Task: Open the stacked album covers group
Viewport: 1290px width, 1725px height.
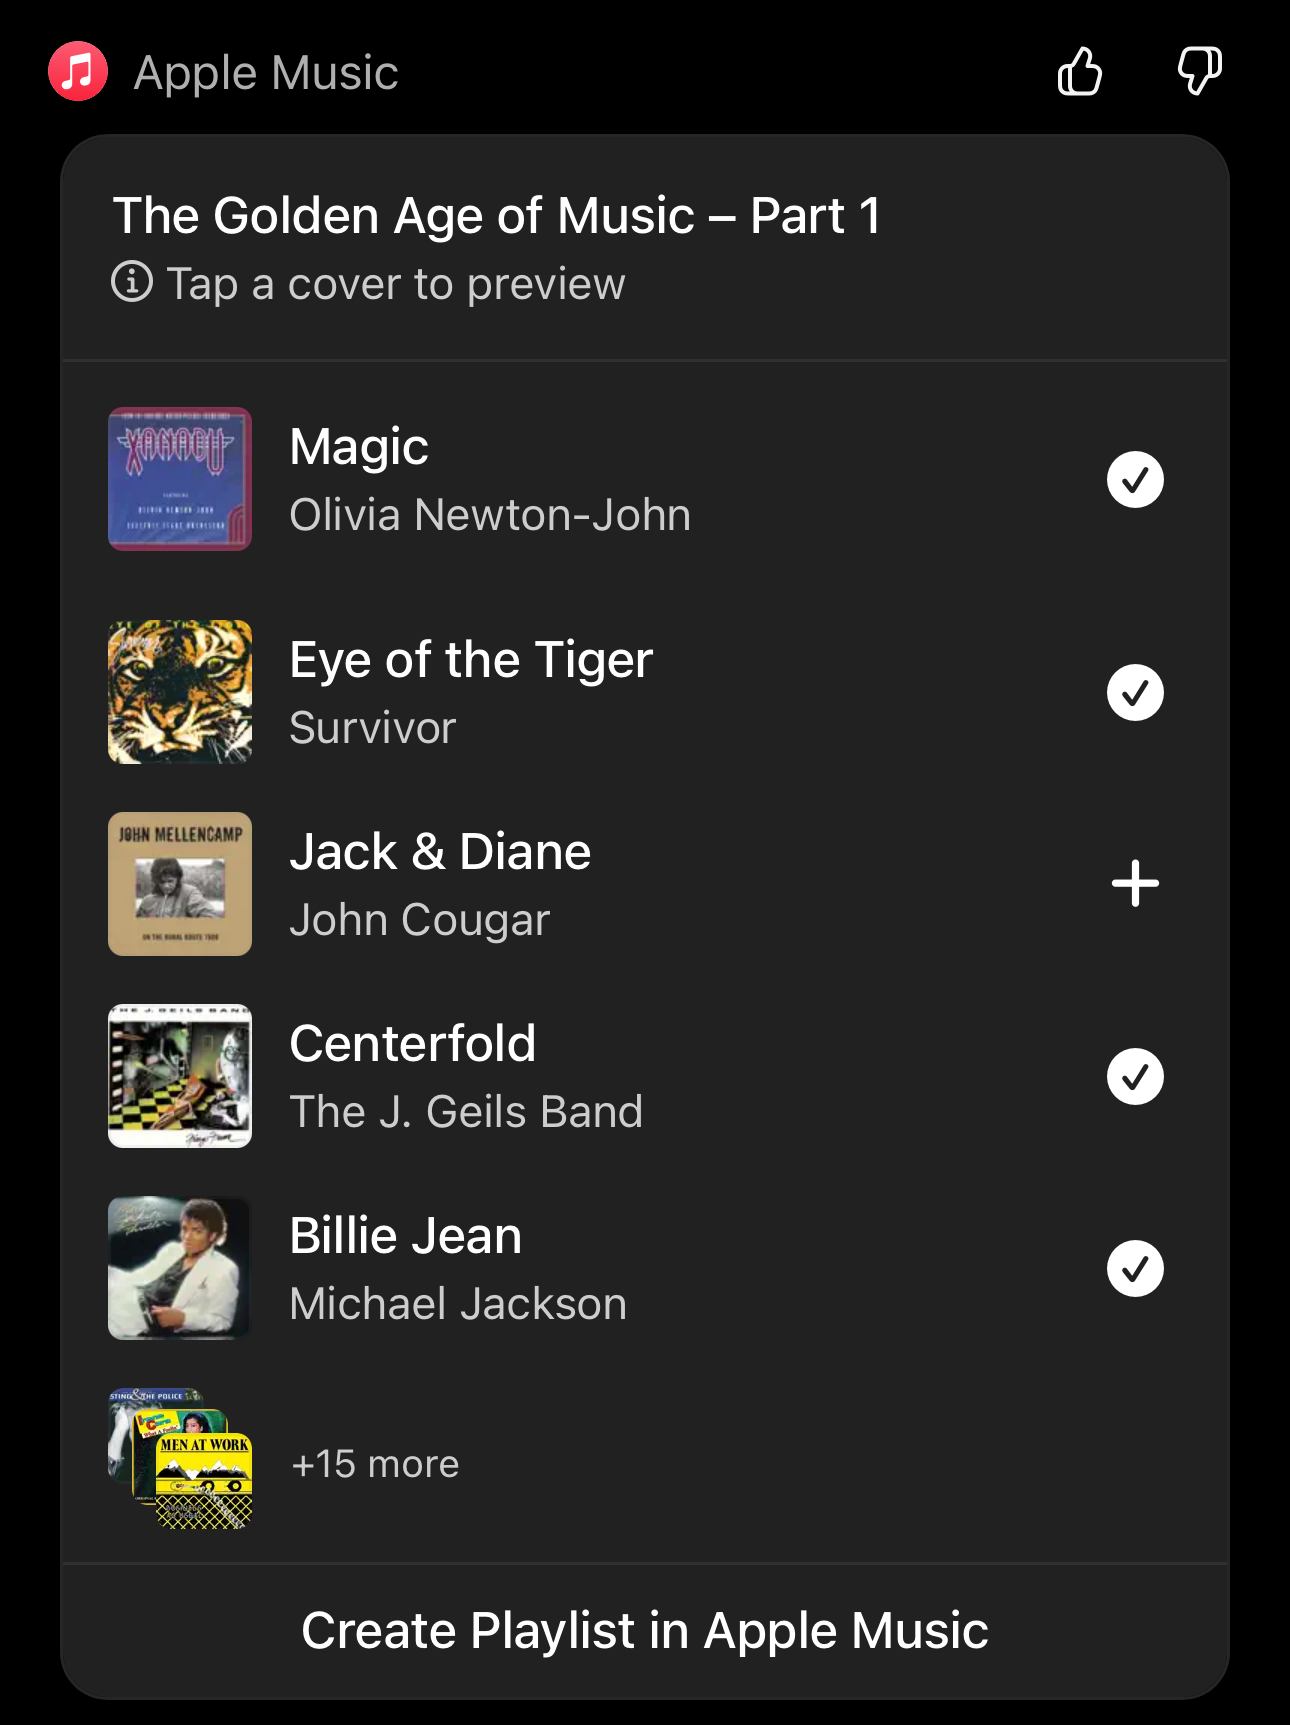Action: point(180,1460)
